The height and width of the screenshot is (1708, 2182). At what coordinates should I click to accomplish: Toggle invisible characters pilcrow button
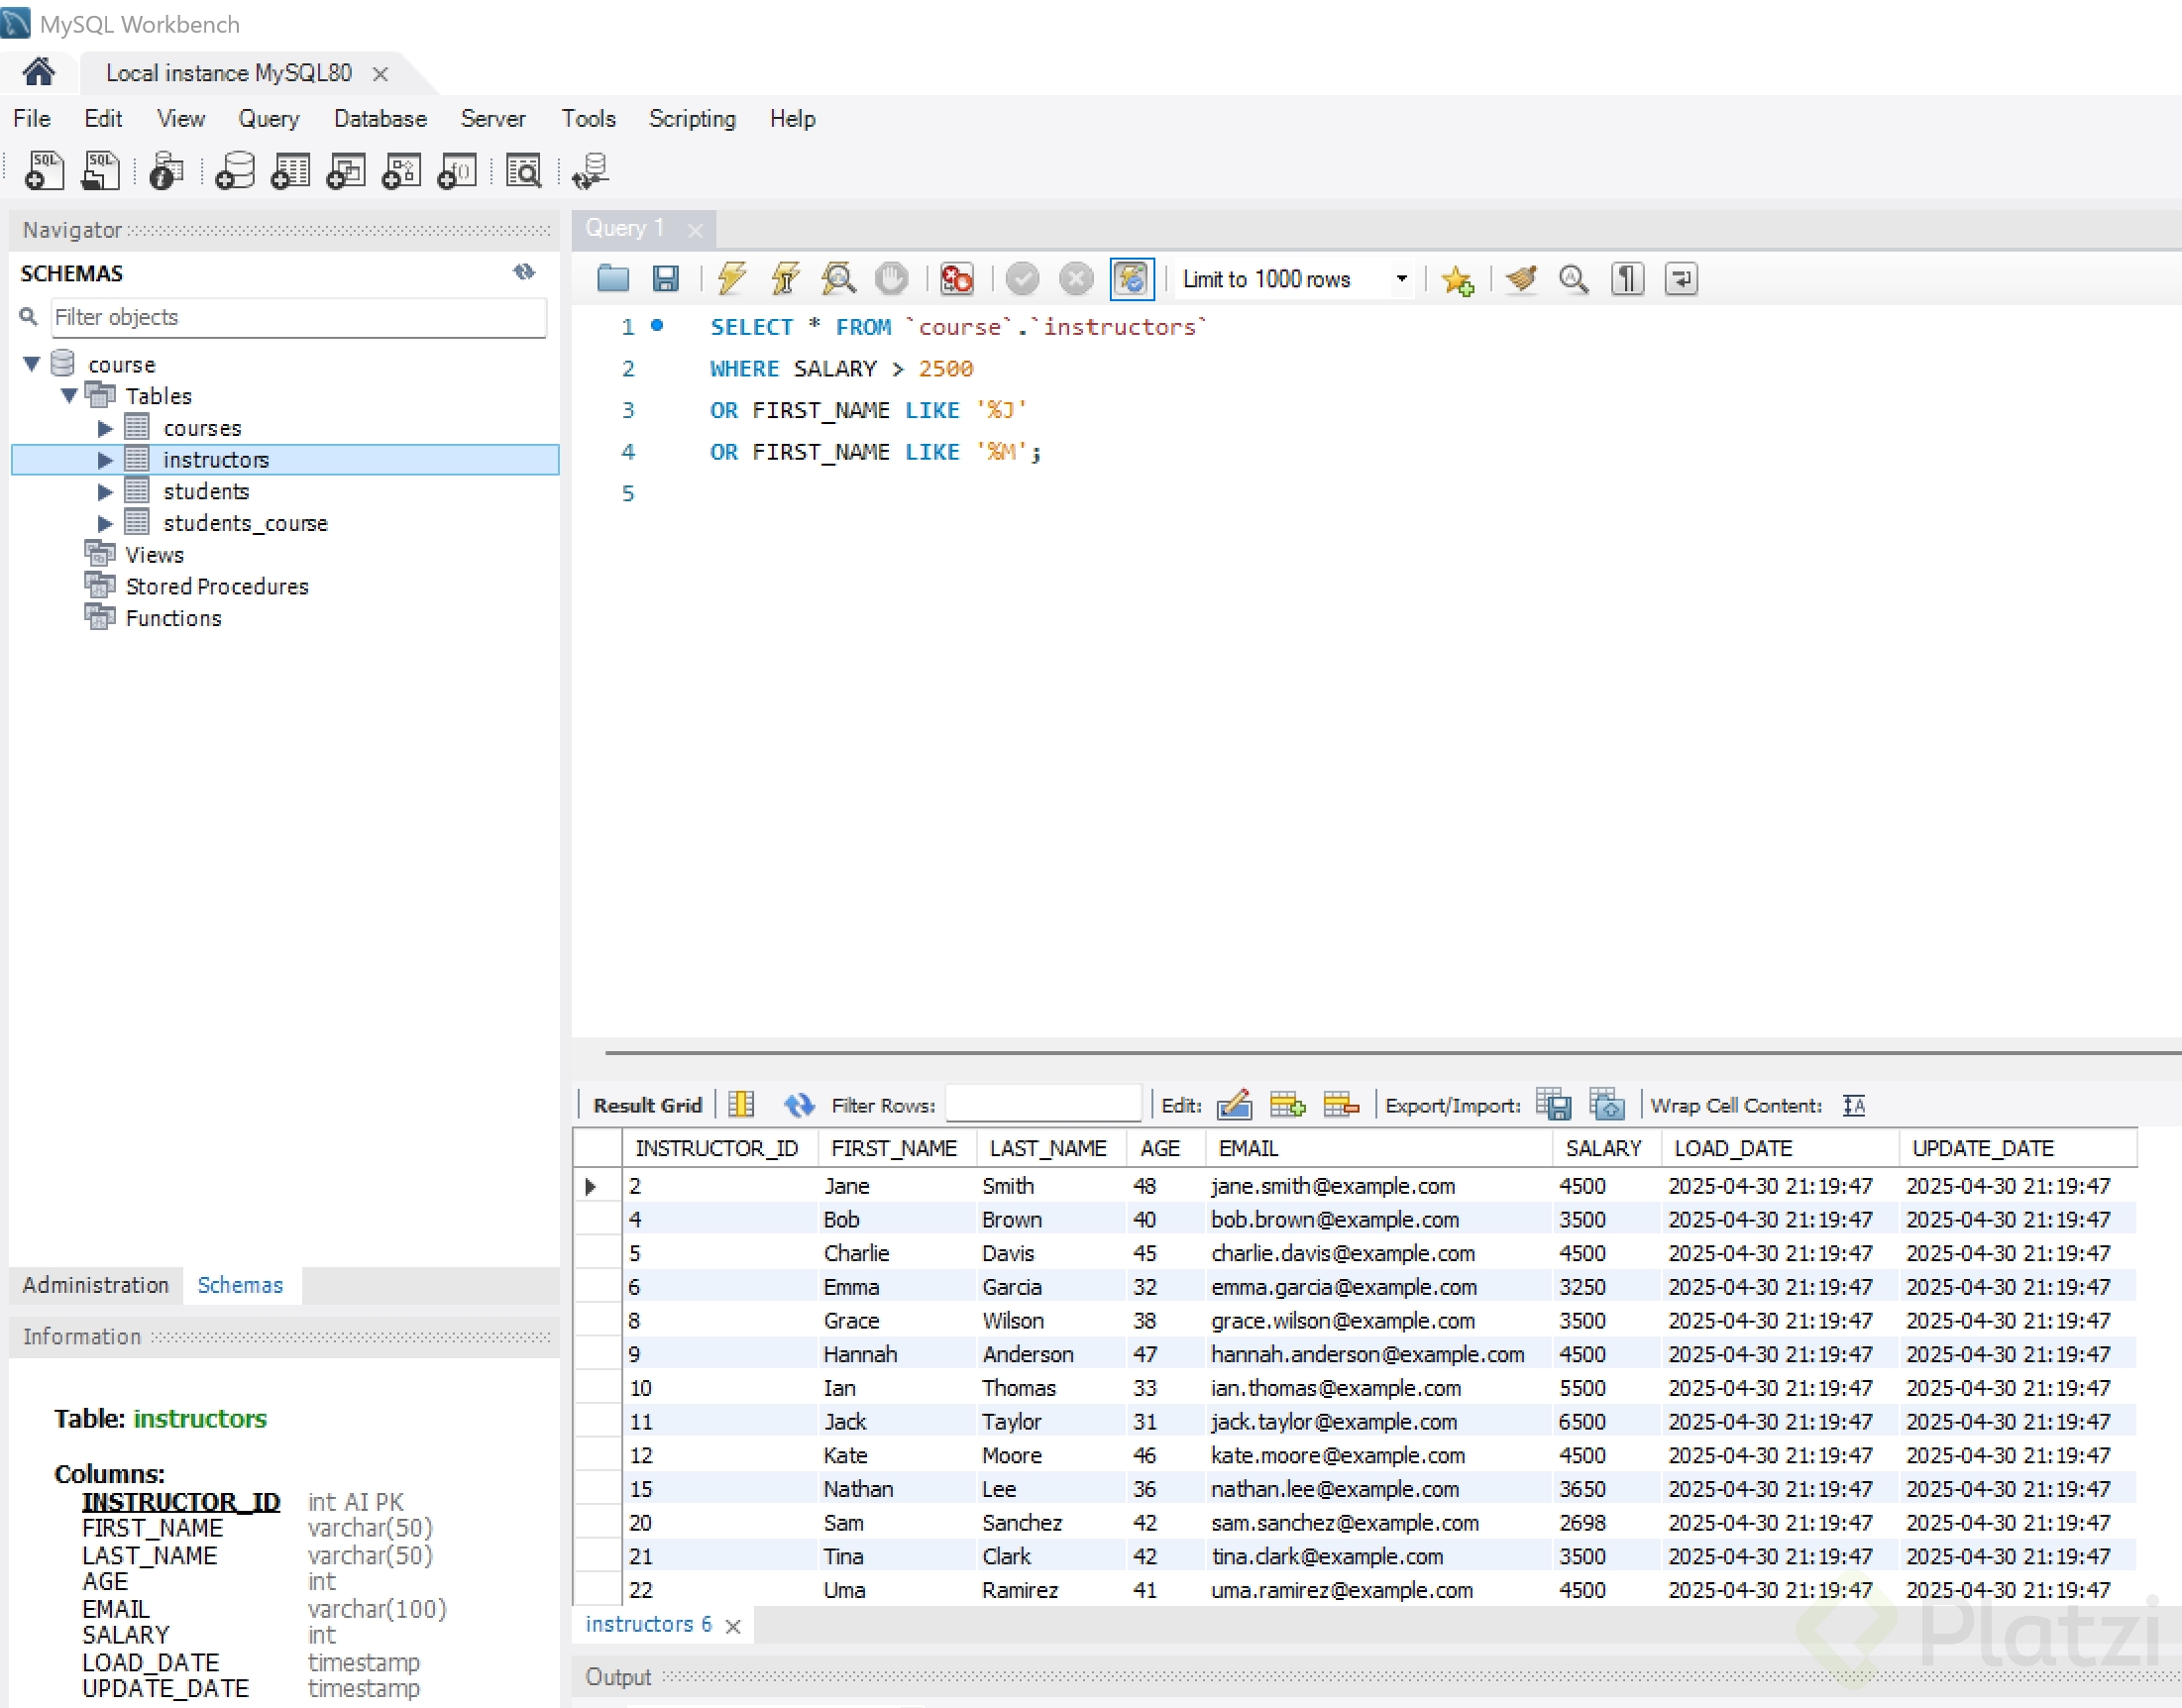1627,278
